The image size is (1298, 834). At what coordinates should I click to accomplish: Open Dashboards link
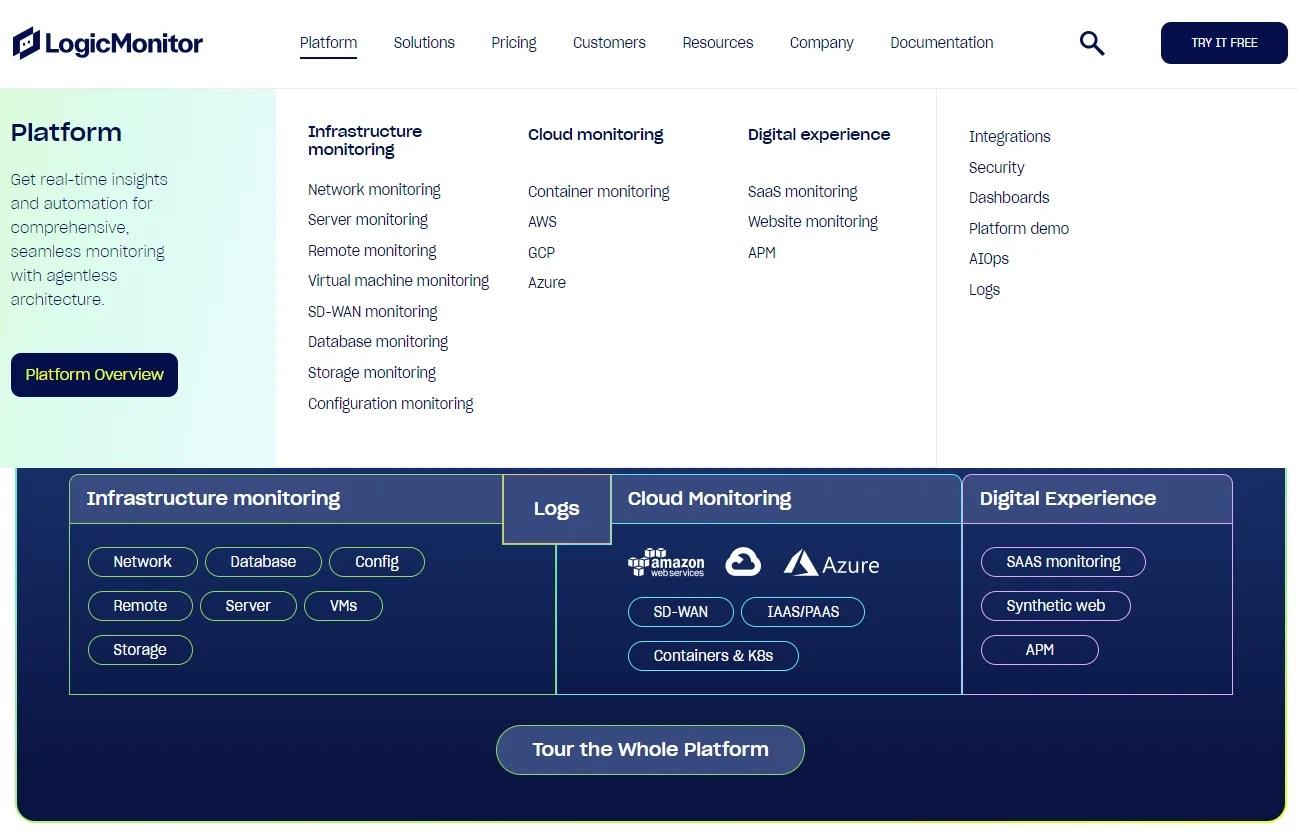pyautogui.click(x=1009, y=198)
